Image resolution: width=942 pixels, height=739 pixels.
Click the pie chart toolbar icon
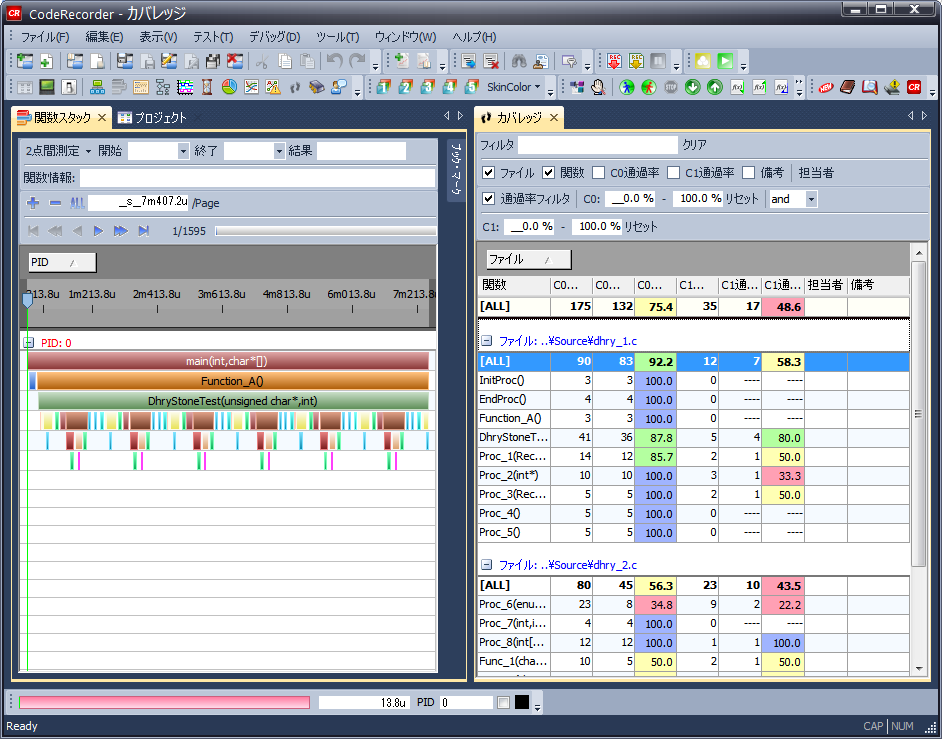pyautogui.click(x=229, y=87)
